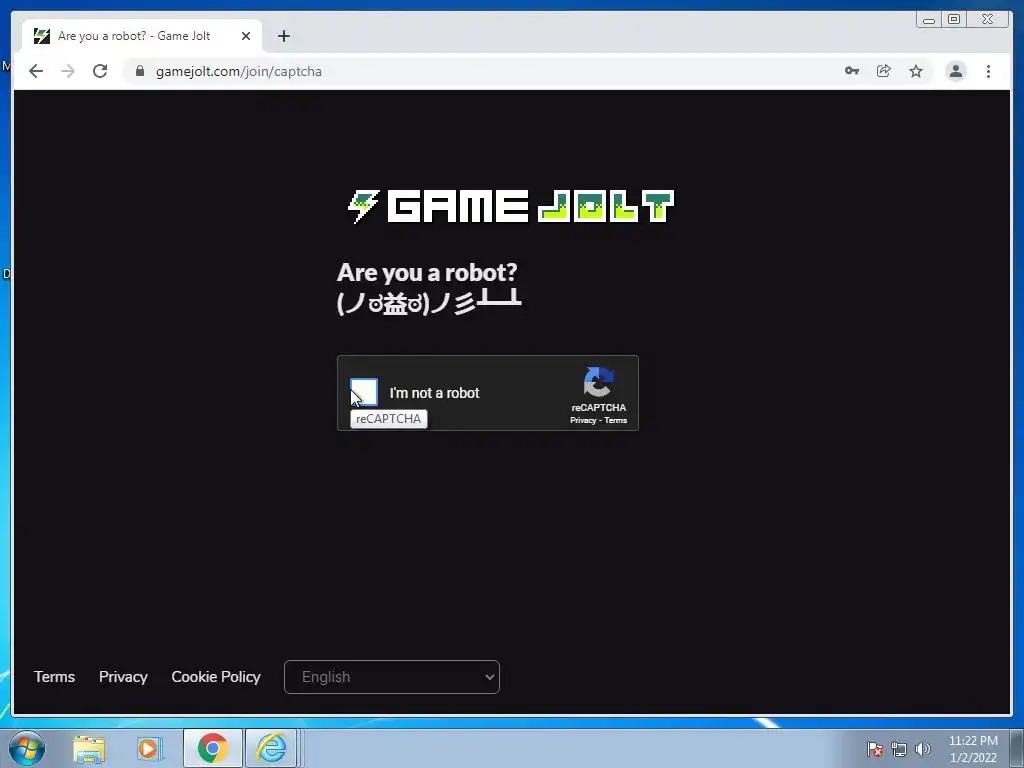Open the footer Privacy link

tap(123, 677)
